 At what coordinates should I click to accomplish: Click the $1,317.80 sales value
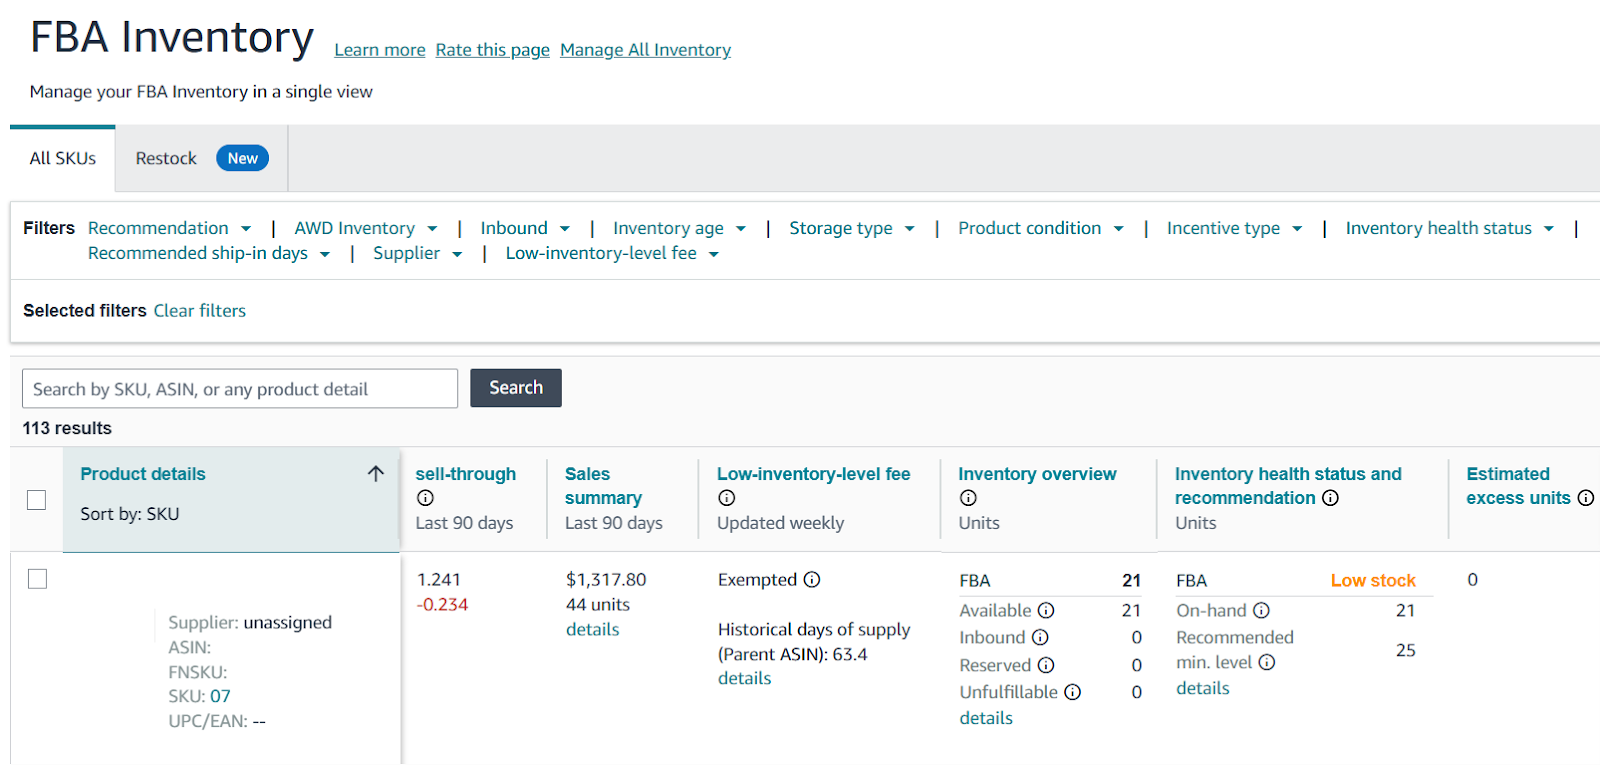tap(606, 580)
